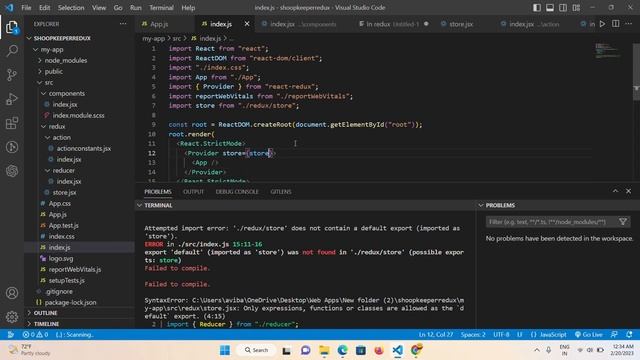
Task: Open the Source Control view
Action: (12, 75)
